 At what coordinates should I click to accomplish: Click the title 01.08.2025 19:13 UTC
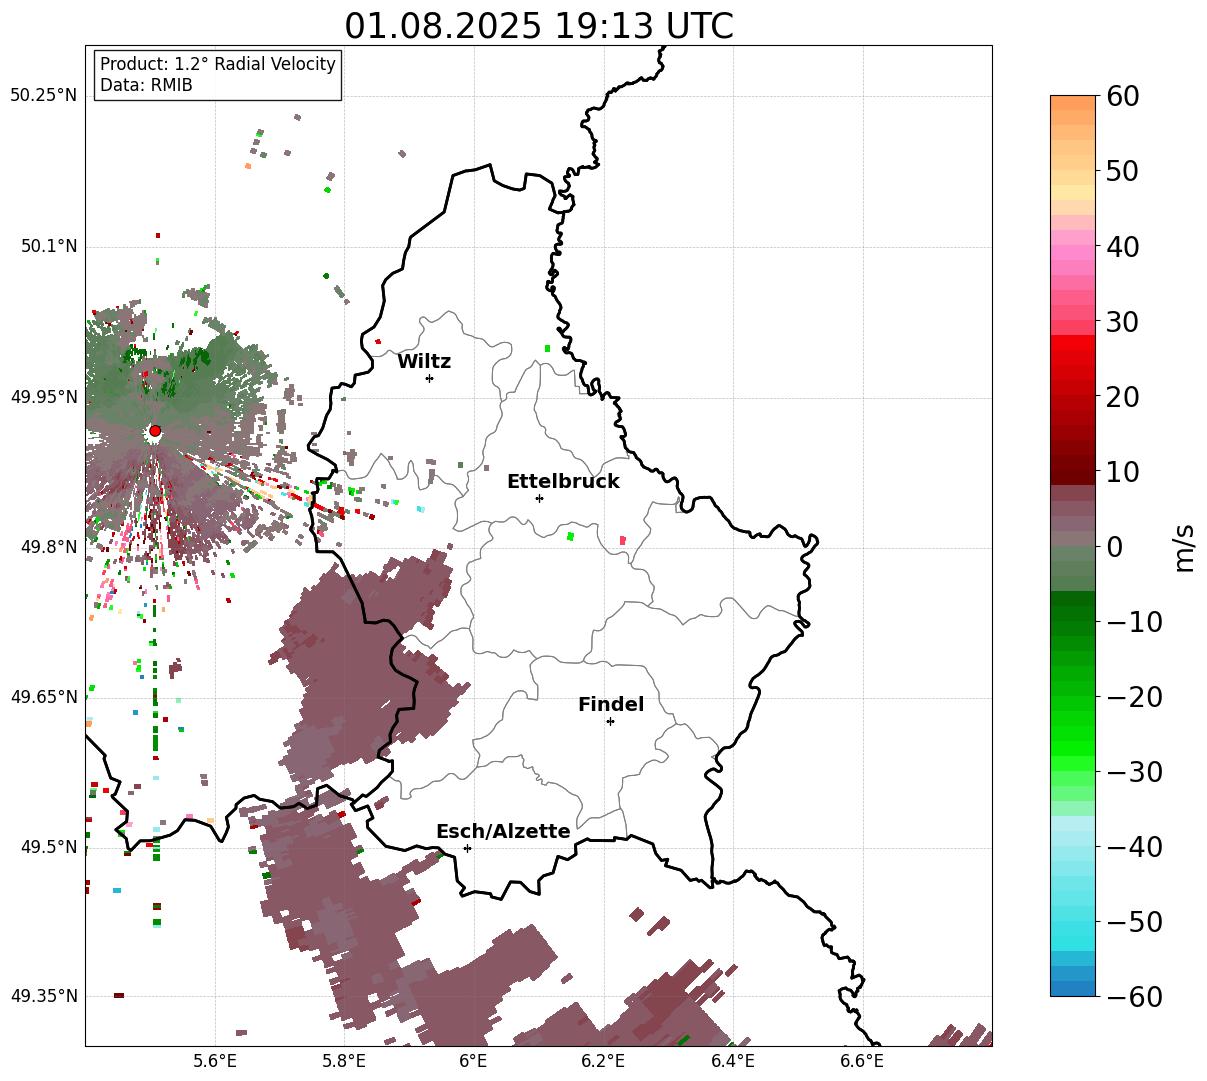[x=539, y=26]
